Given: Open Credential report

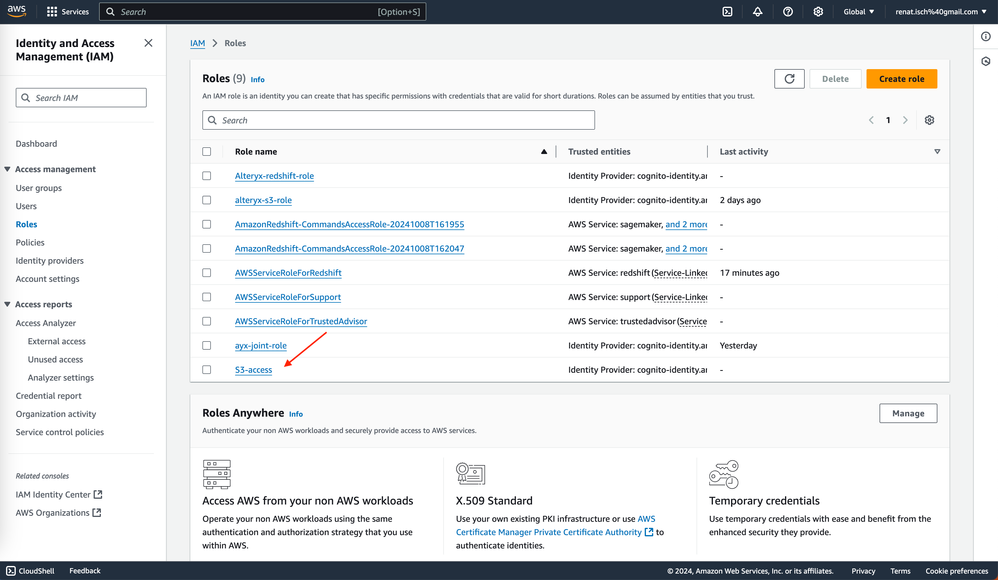Looking at the screenshot, I should click(48, 395).
